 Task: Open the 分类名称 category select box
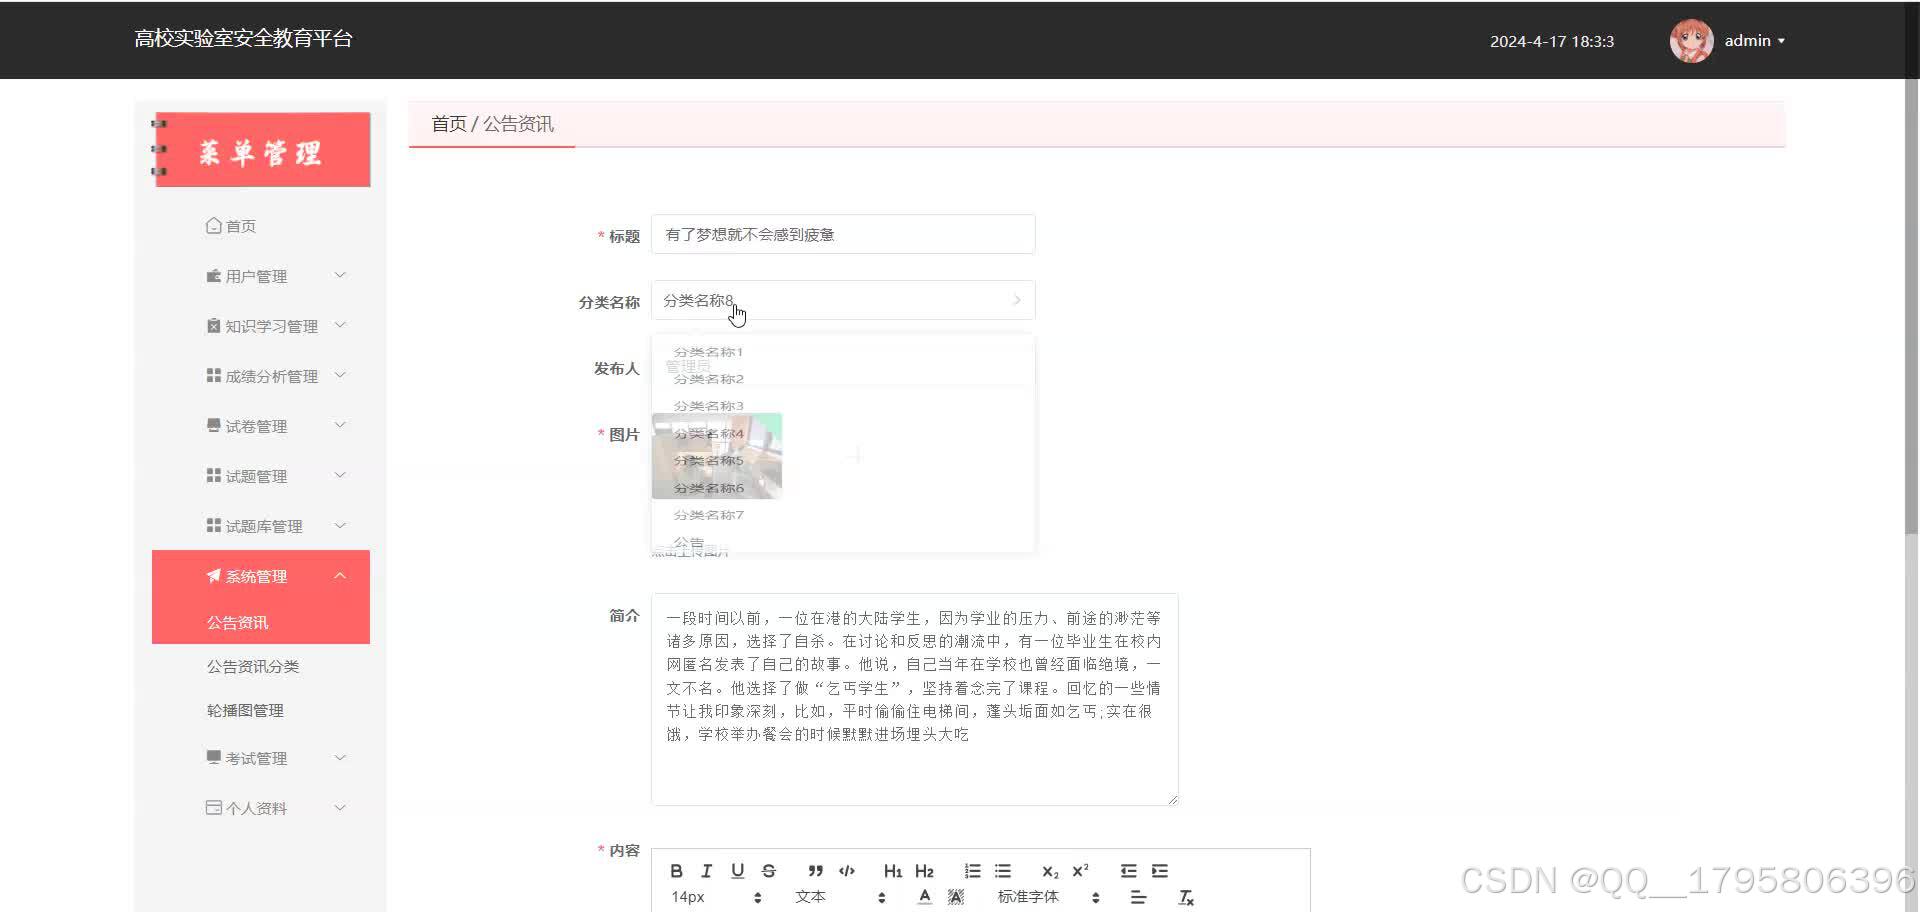point(843,300)
